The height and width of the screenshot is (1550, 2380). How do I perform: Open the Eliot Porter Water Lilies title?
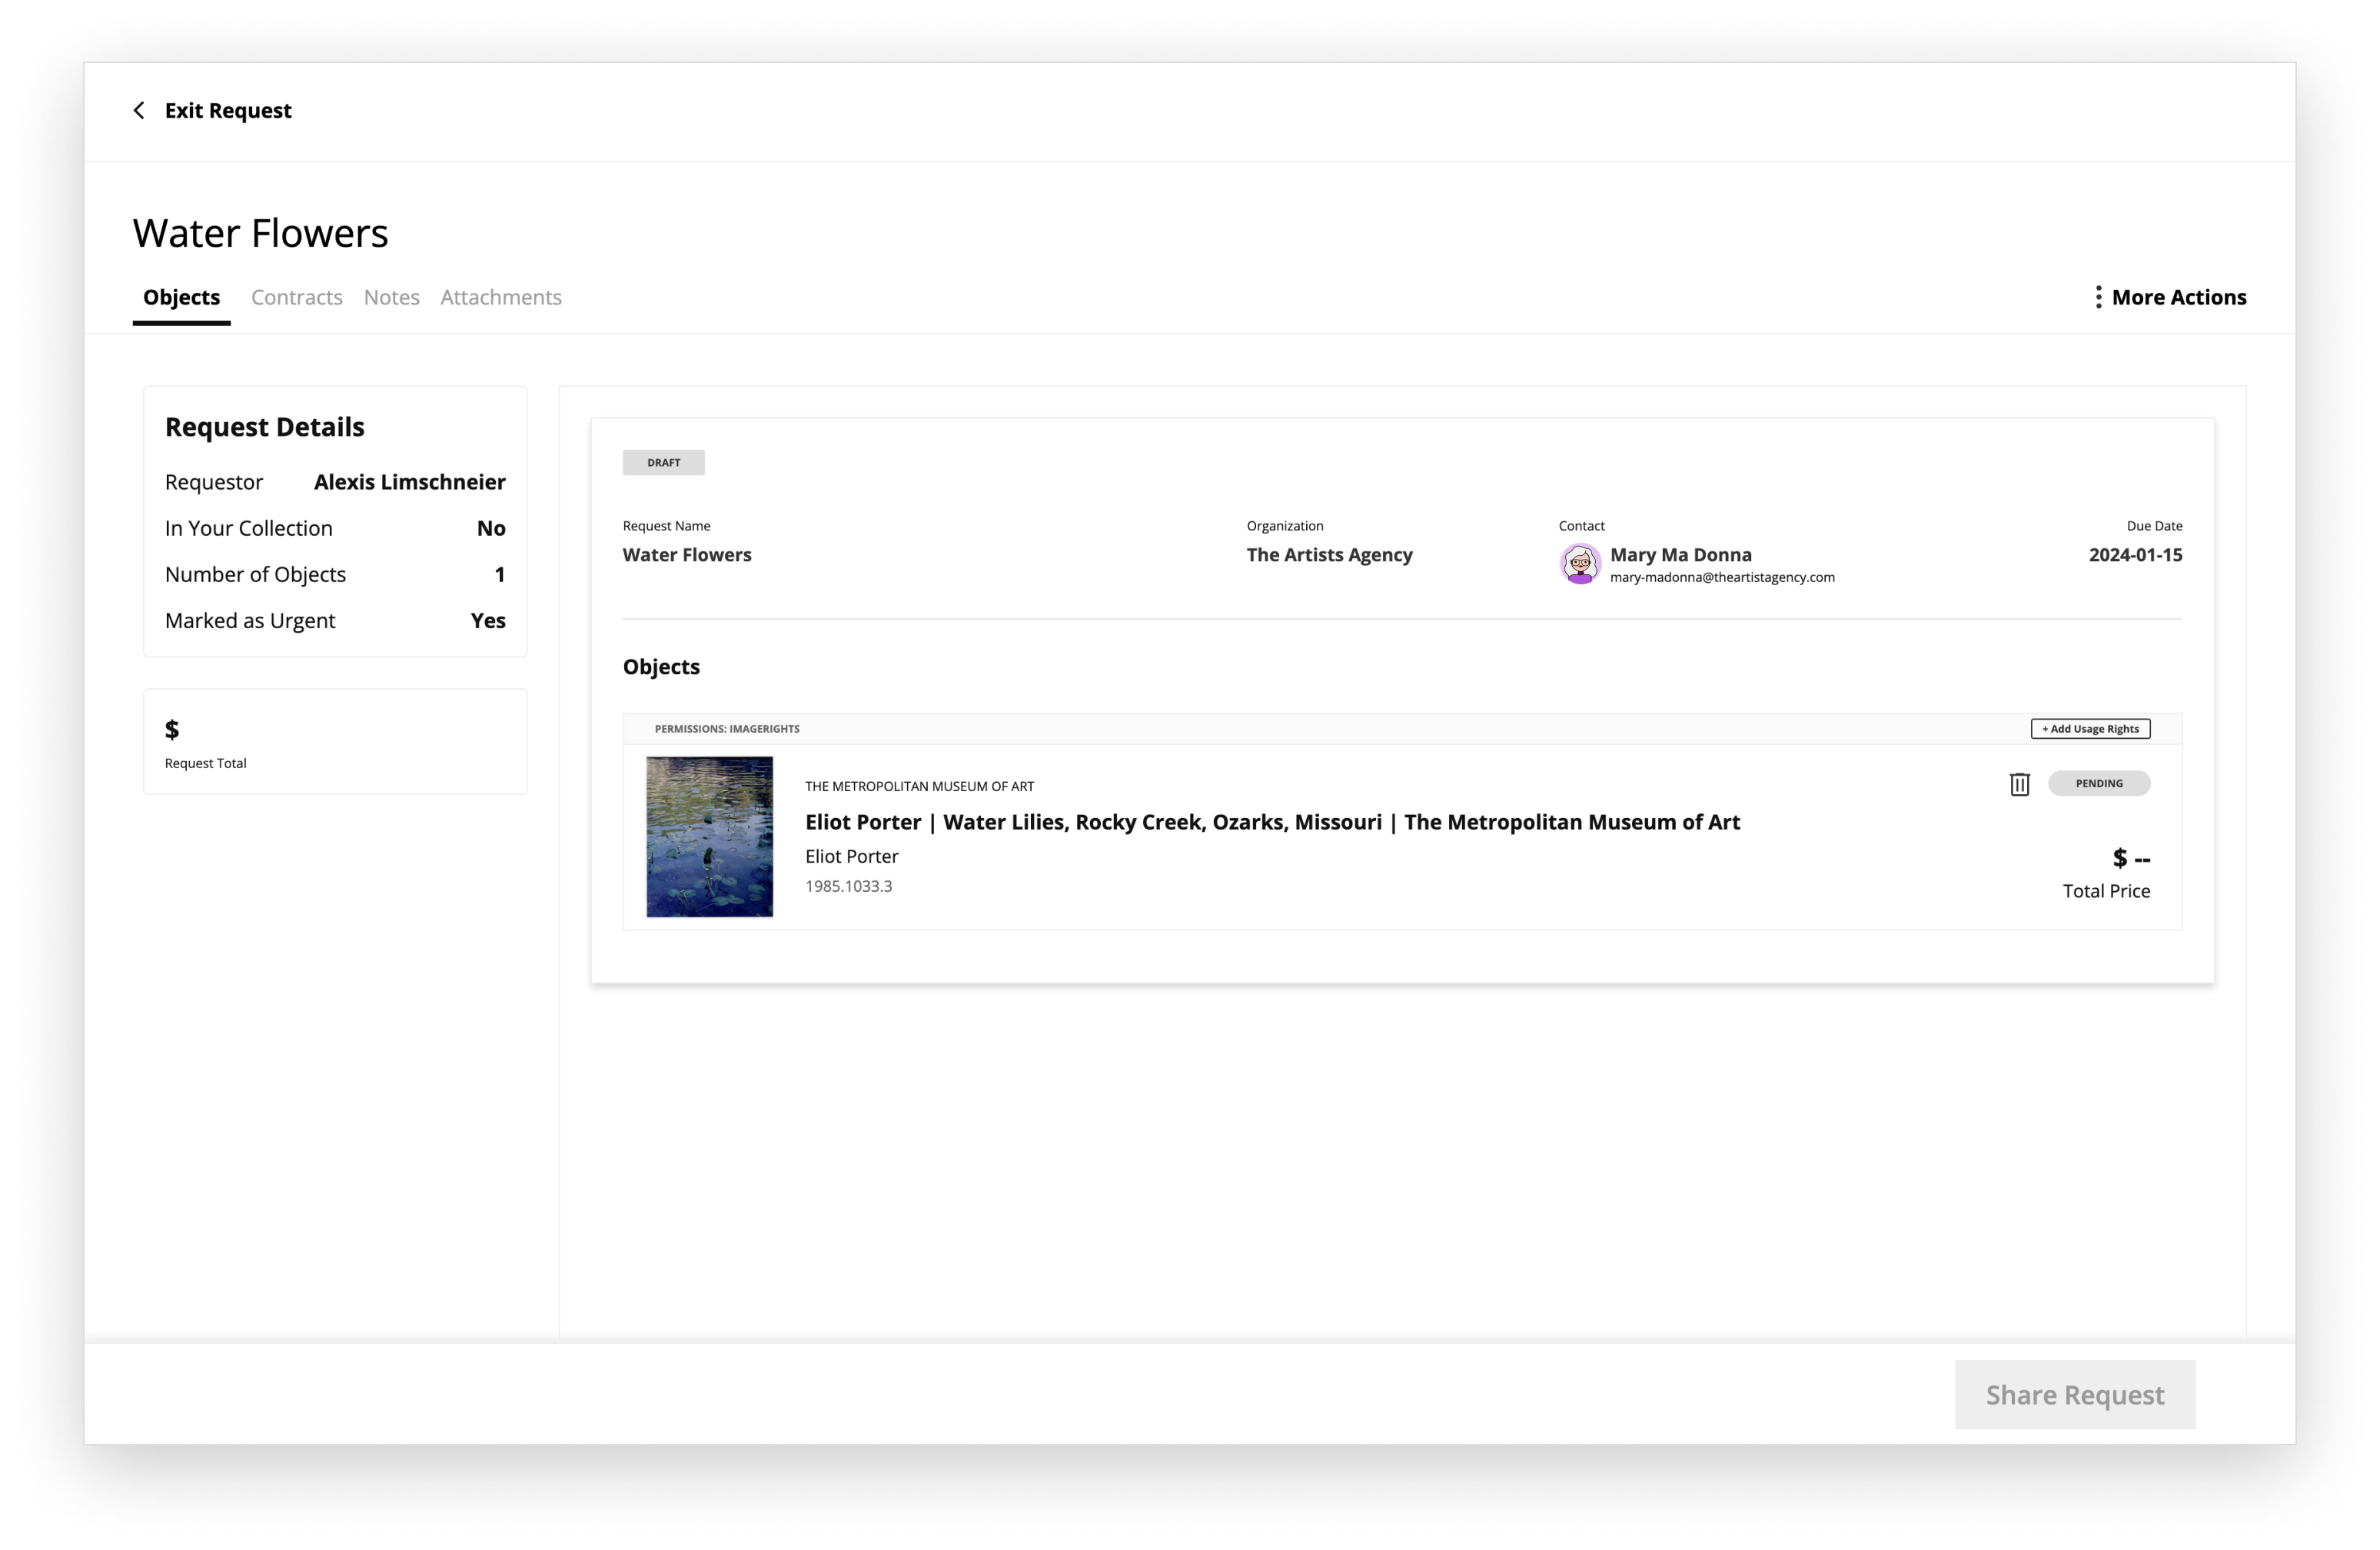point(1272,822)
